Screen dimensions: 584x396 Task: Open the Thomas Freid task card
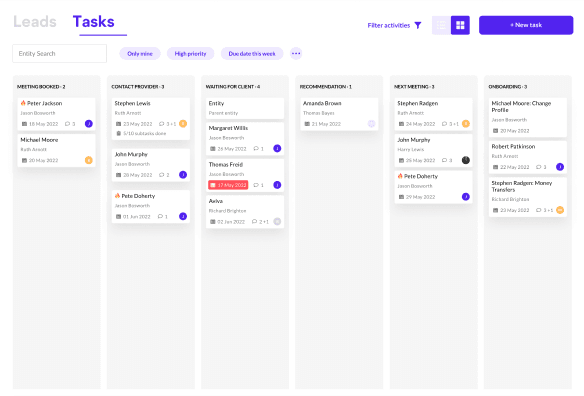[x=245, y=175]
